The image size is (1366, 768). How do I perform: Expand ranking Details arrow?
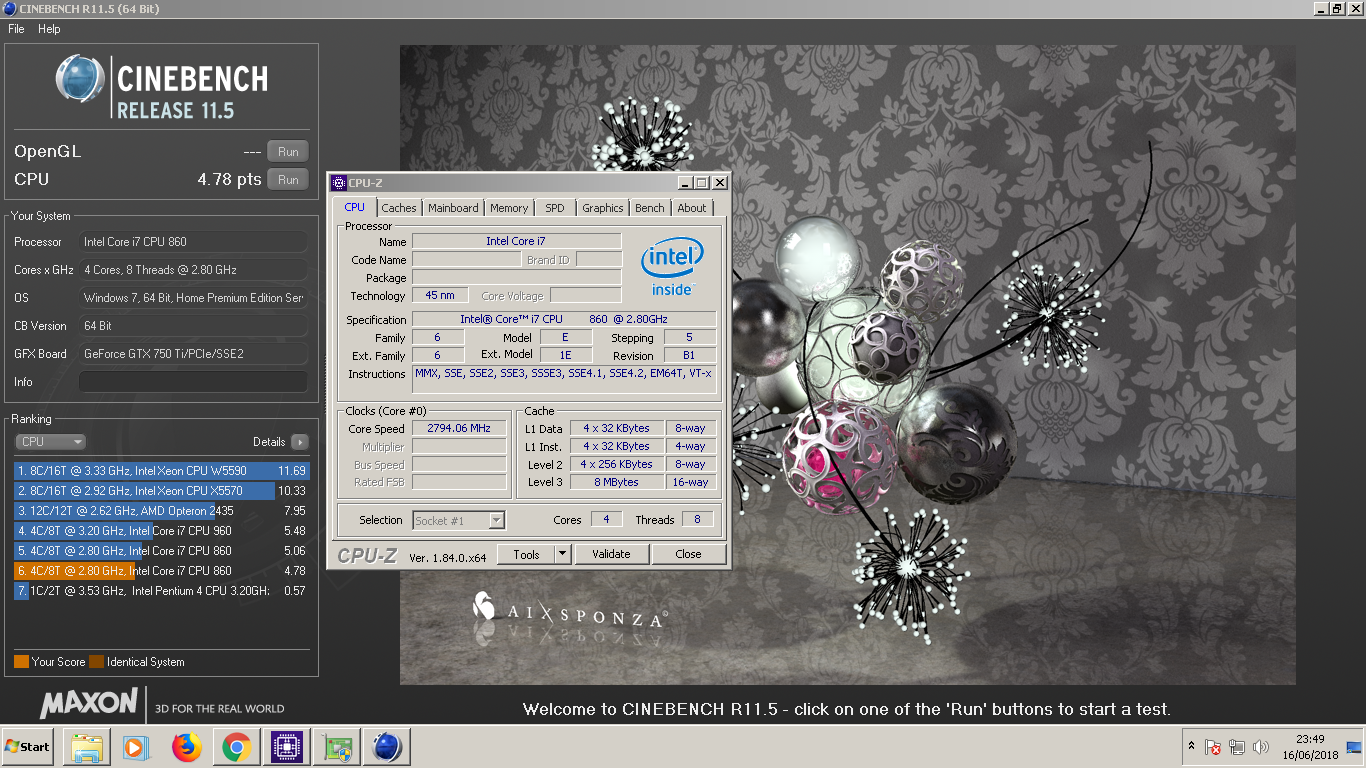pos(300,442)
